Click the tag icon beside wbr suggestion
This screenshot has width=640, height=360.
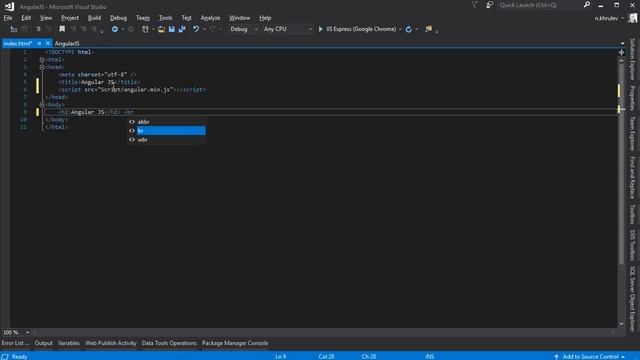132,140
